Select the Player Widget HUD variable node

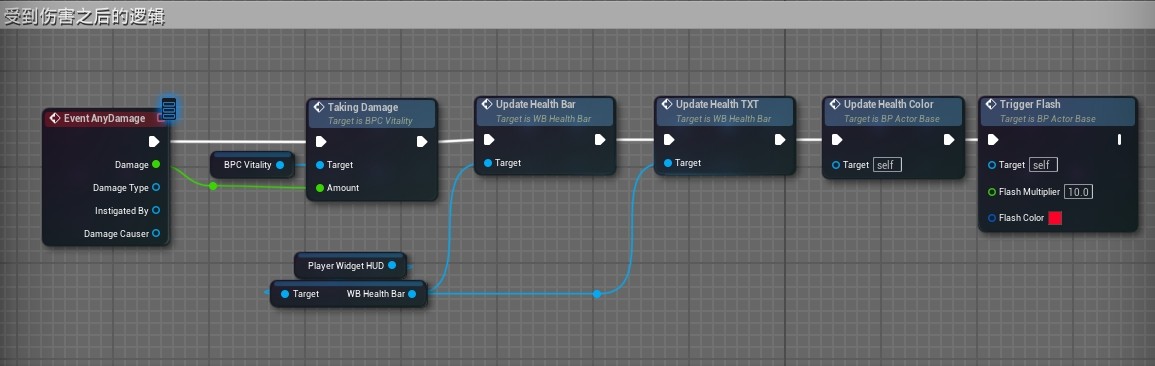click(x=350, y=266)
